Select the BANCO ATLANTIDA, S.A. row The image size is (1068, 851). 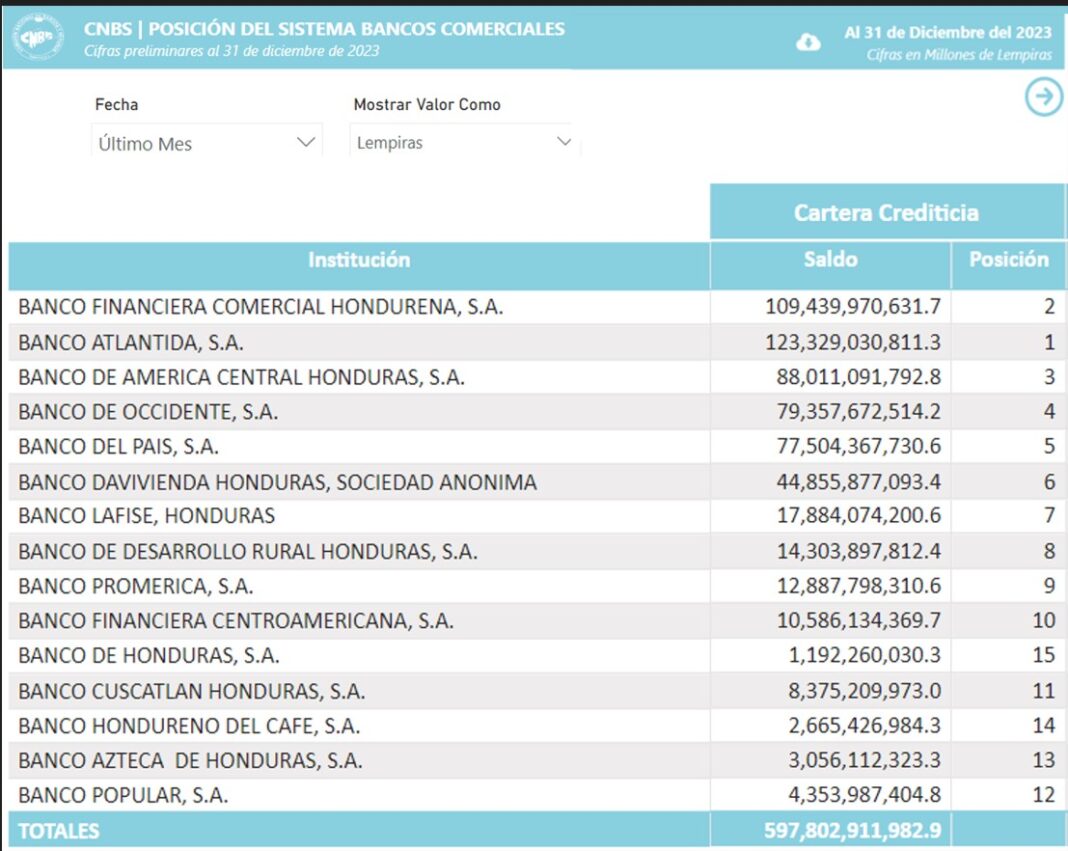point(131,343)
